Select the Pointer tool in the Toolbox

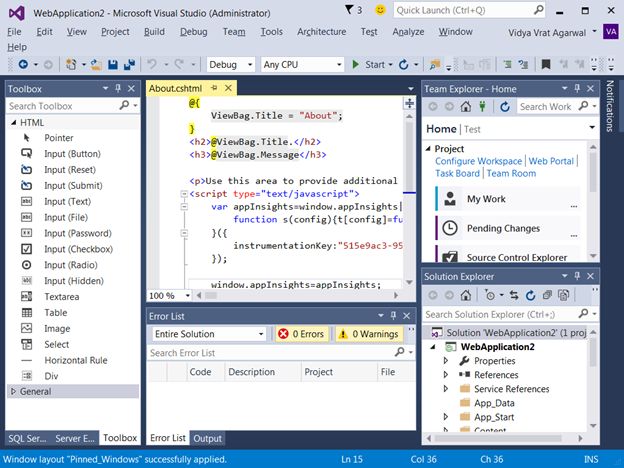[58, 138]
